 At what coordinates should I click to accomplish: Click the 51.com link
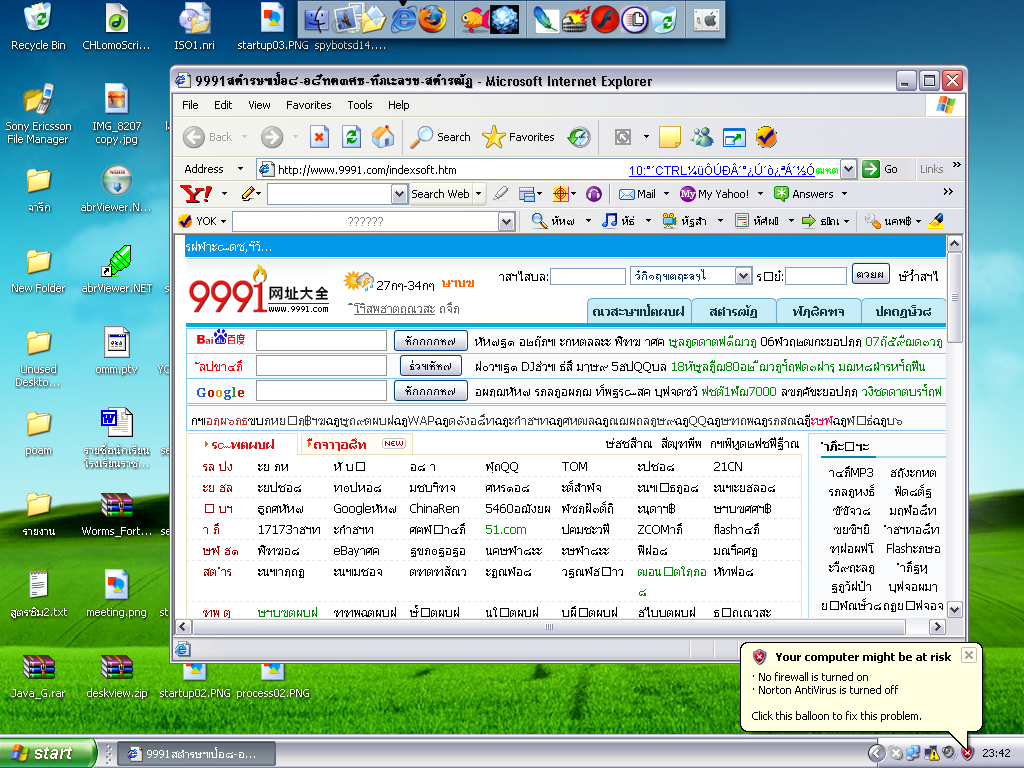click(505, 530)
